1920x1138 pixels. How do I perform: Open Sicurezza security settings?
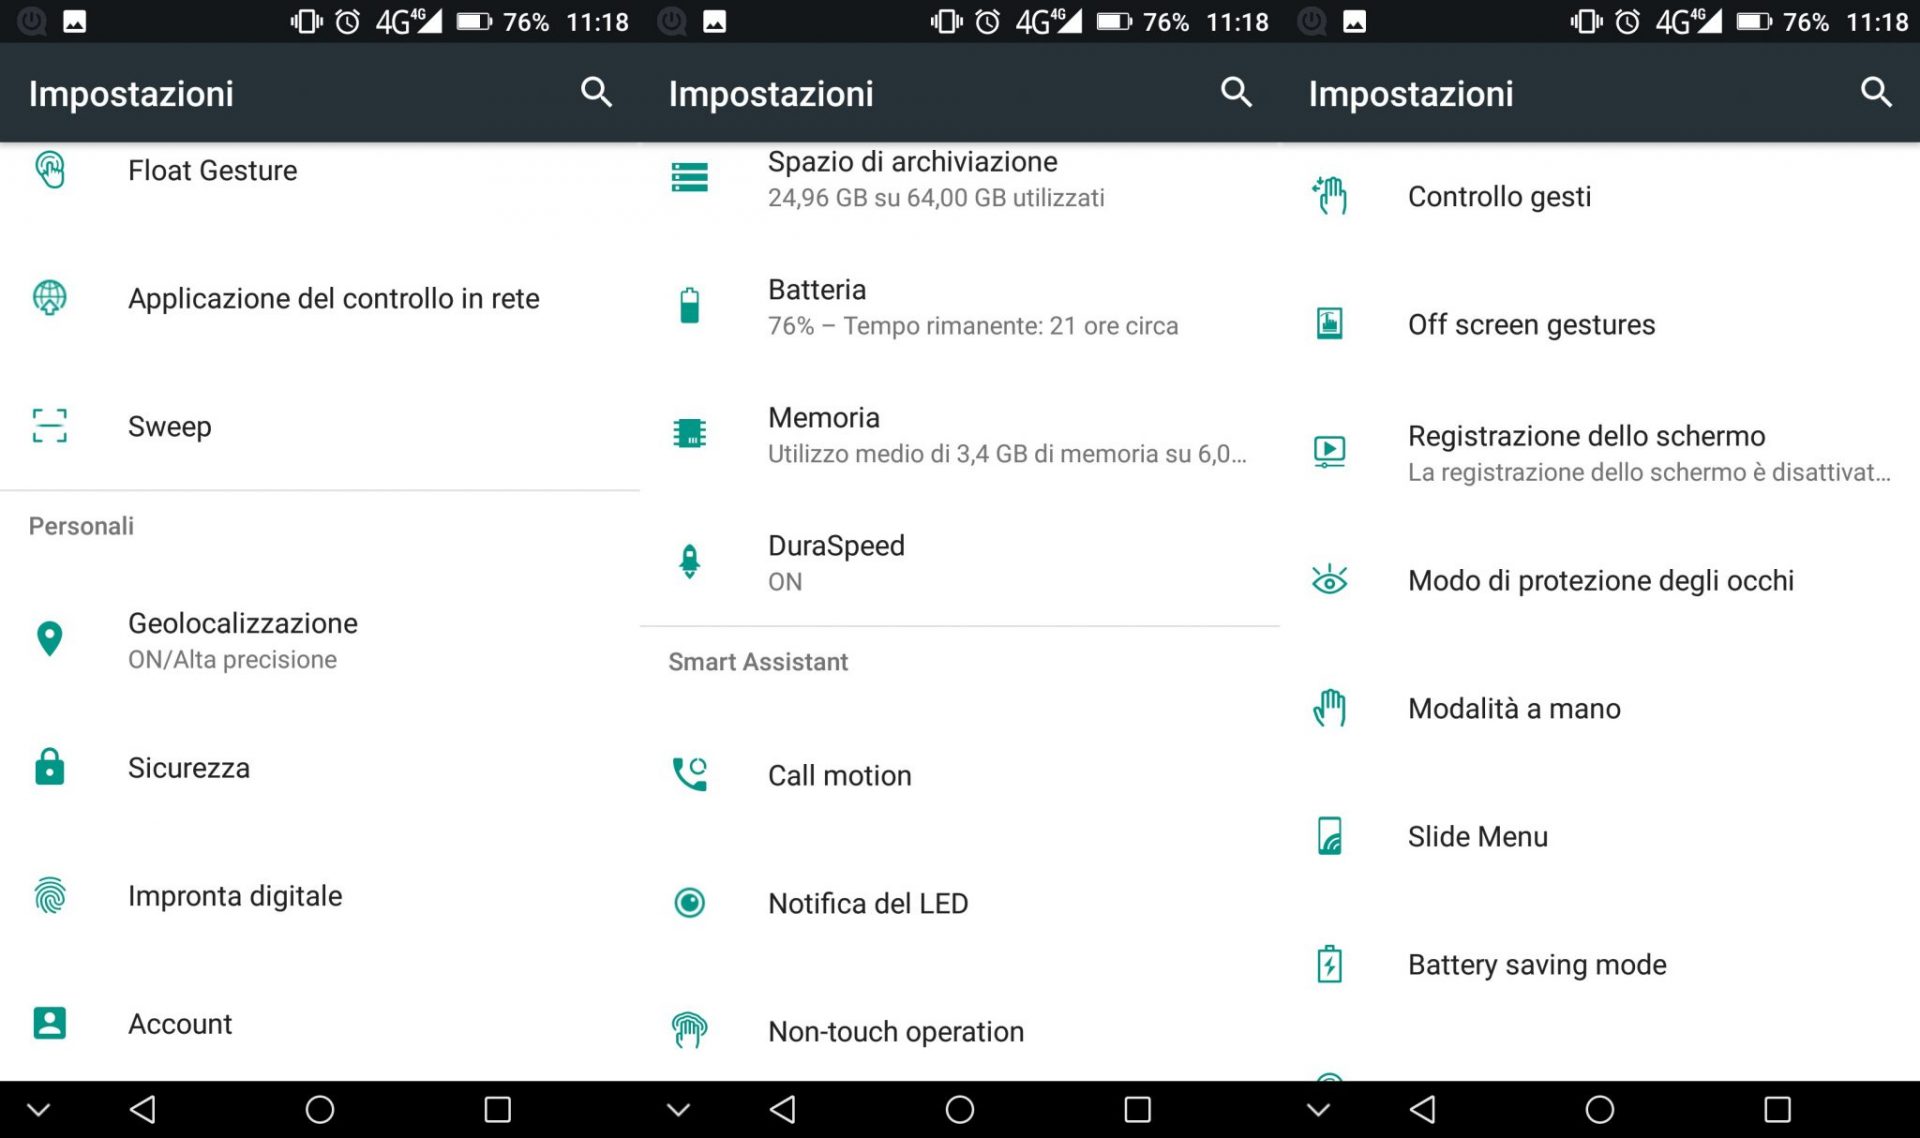[x=190, y=768]
